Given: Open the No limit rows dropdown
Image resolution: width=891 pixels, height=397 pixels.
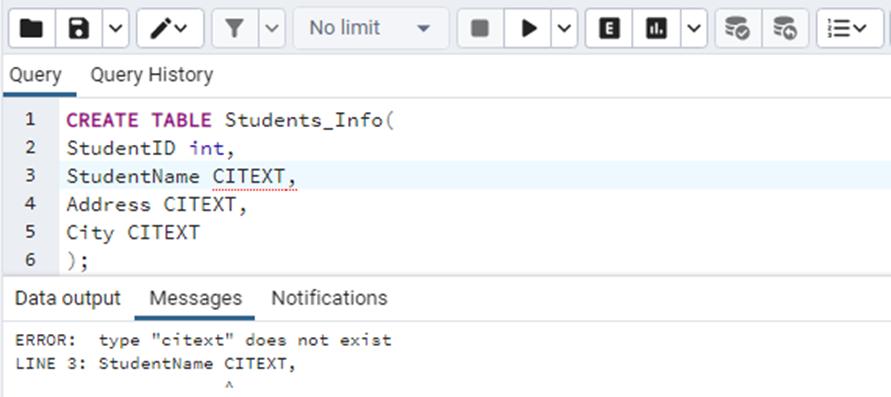Looking at the screenshot, I should click(370, 28).
